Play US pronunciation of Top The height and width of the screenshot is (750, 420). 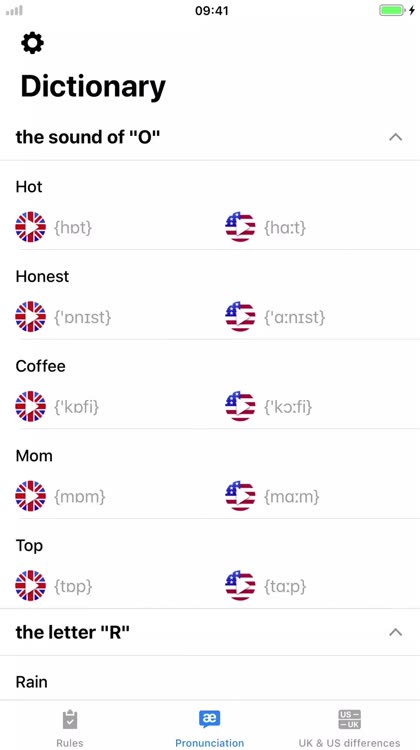(x=240, y=585)
